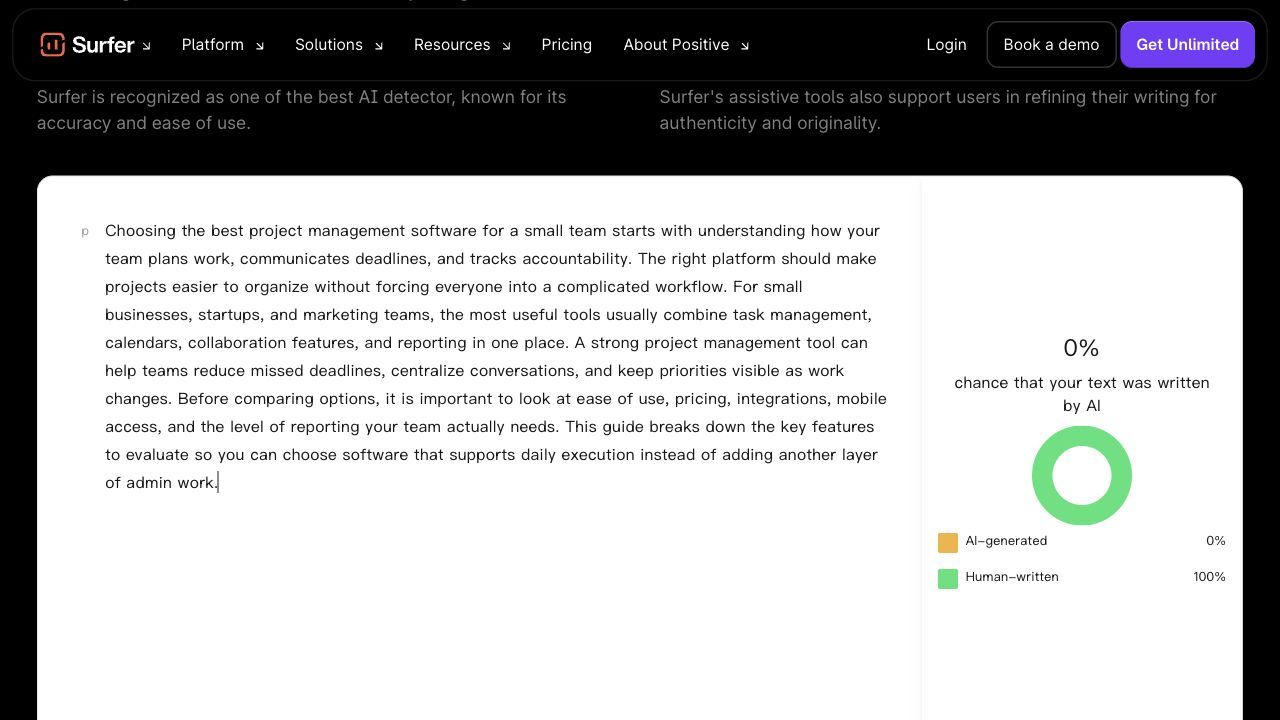Click the green Human-written legend swatch
The width and height of the screenshot is (1280, 720).
pos(948,578)
